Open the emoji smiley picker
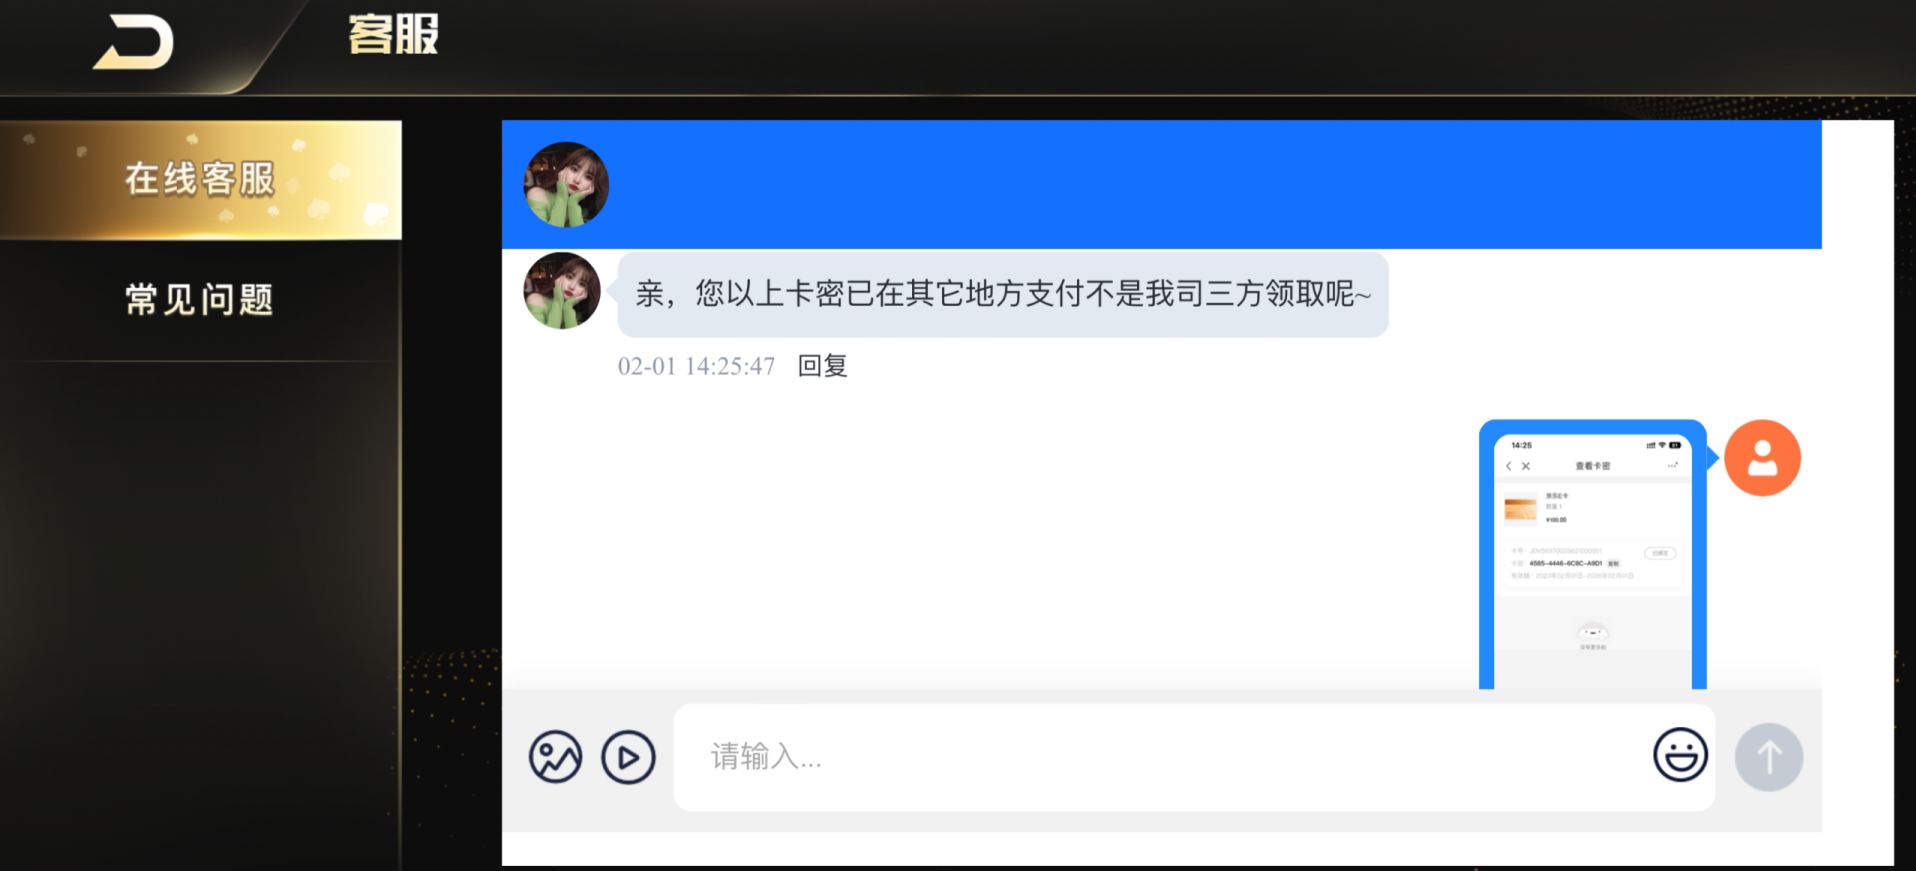1916x871 pixels. point(1680,755)
